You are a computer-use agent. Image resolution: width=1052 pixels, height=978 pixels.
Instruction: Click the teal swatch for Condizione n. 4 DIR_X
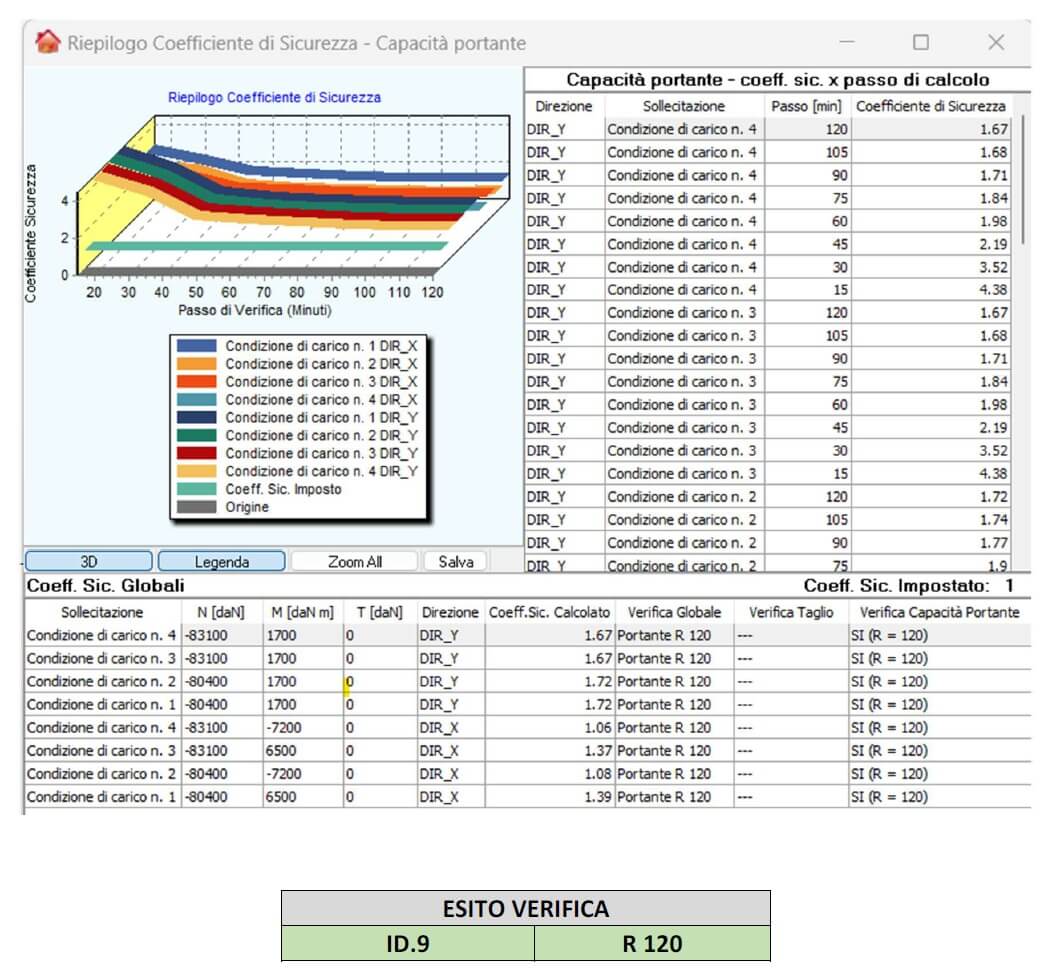pyautogui.click(x=197, y=400)
